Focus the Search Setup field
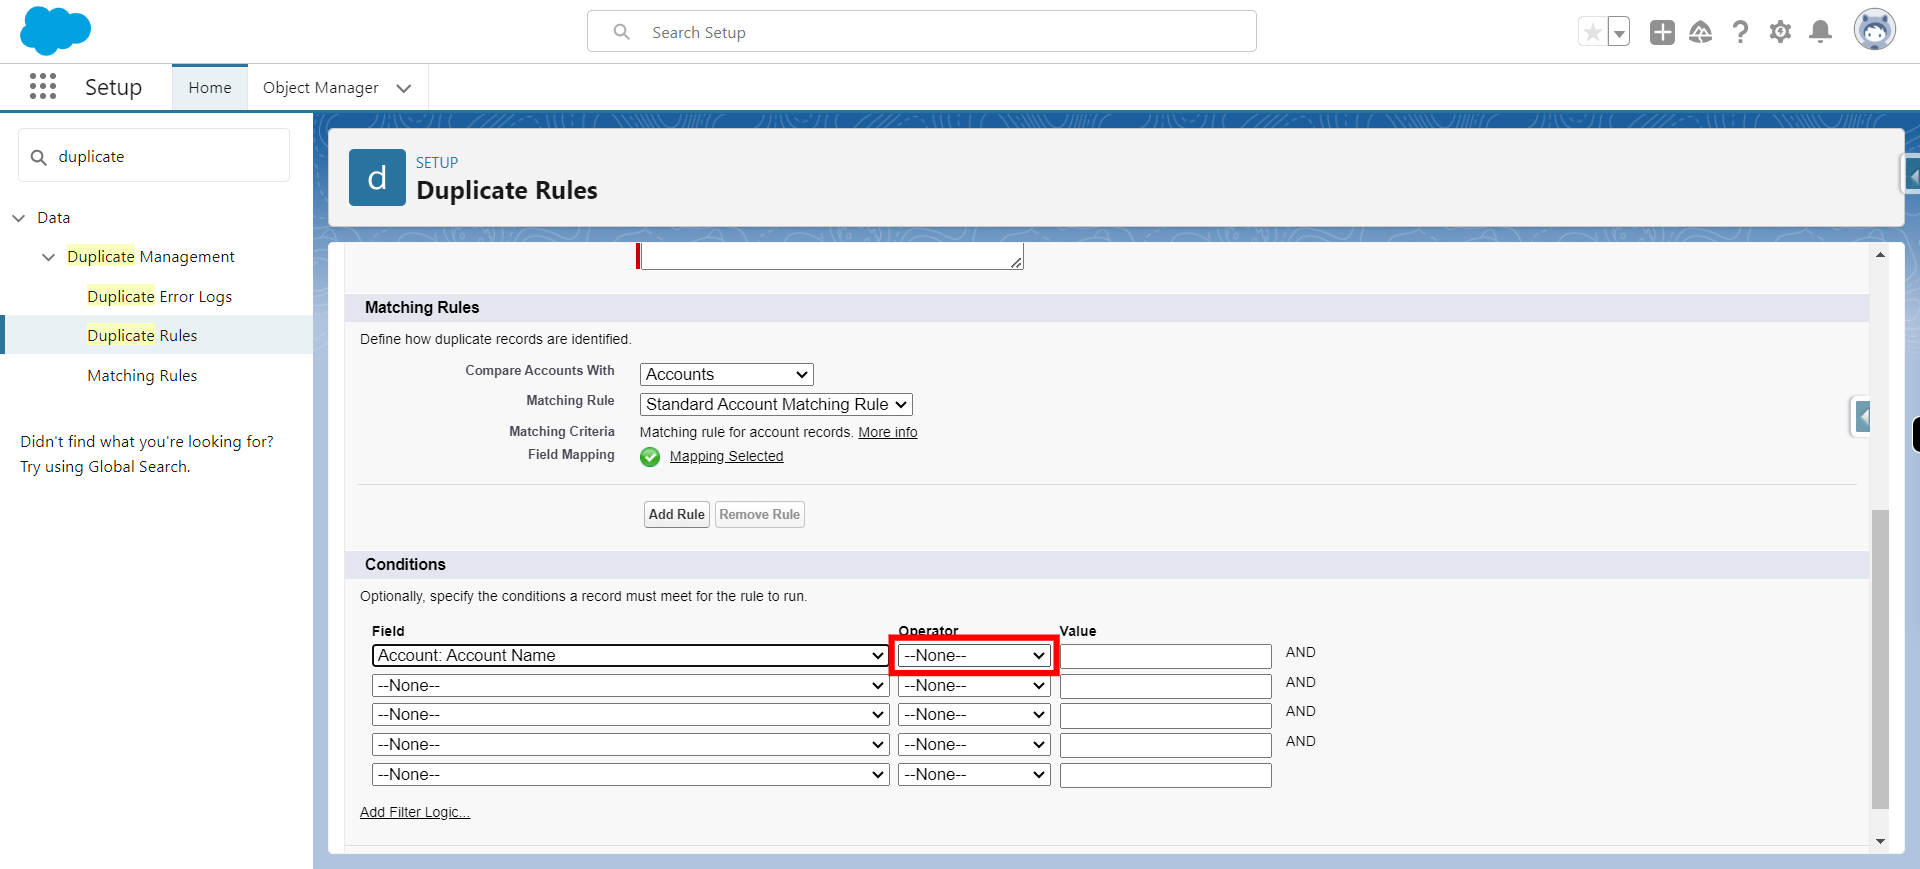 (x=922, y=32)
